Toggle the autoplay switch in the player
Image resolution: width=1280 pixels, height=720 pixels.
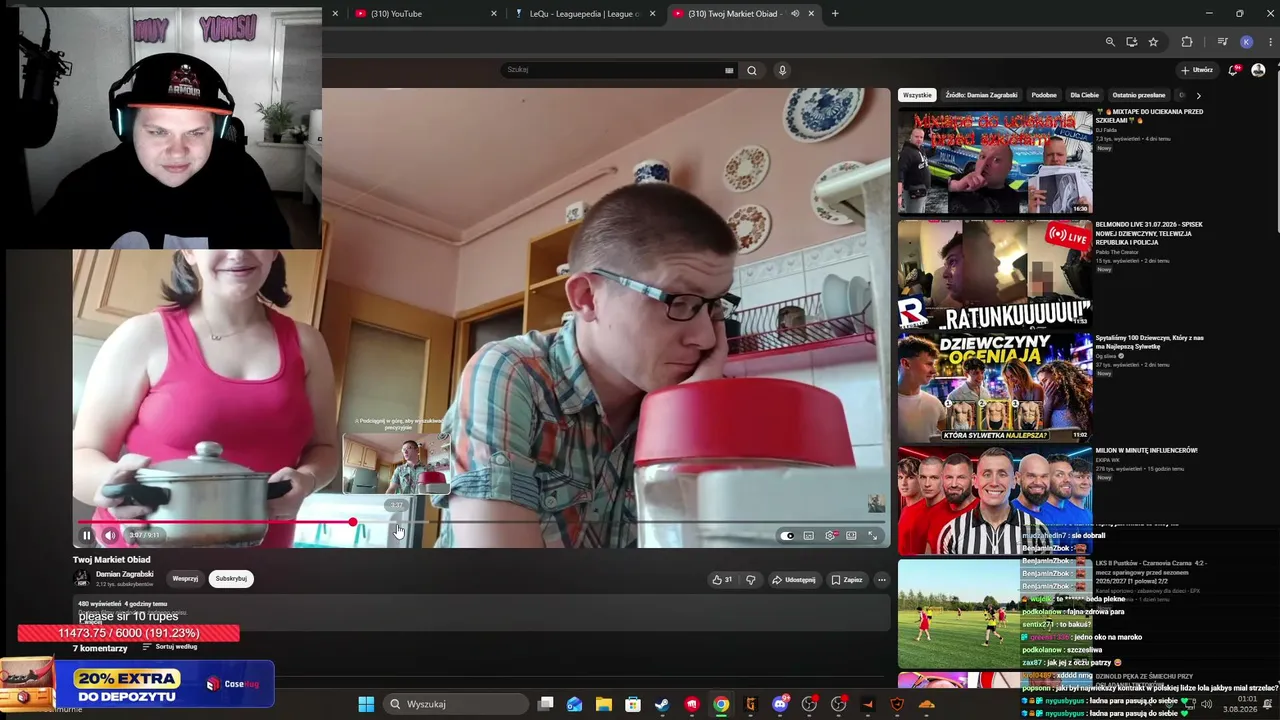point(787,535)
